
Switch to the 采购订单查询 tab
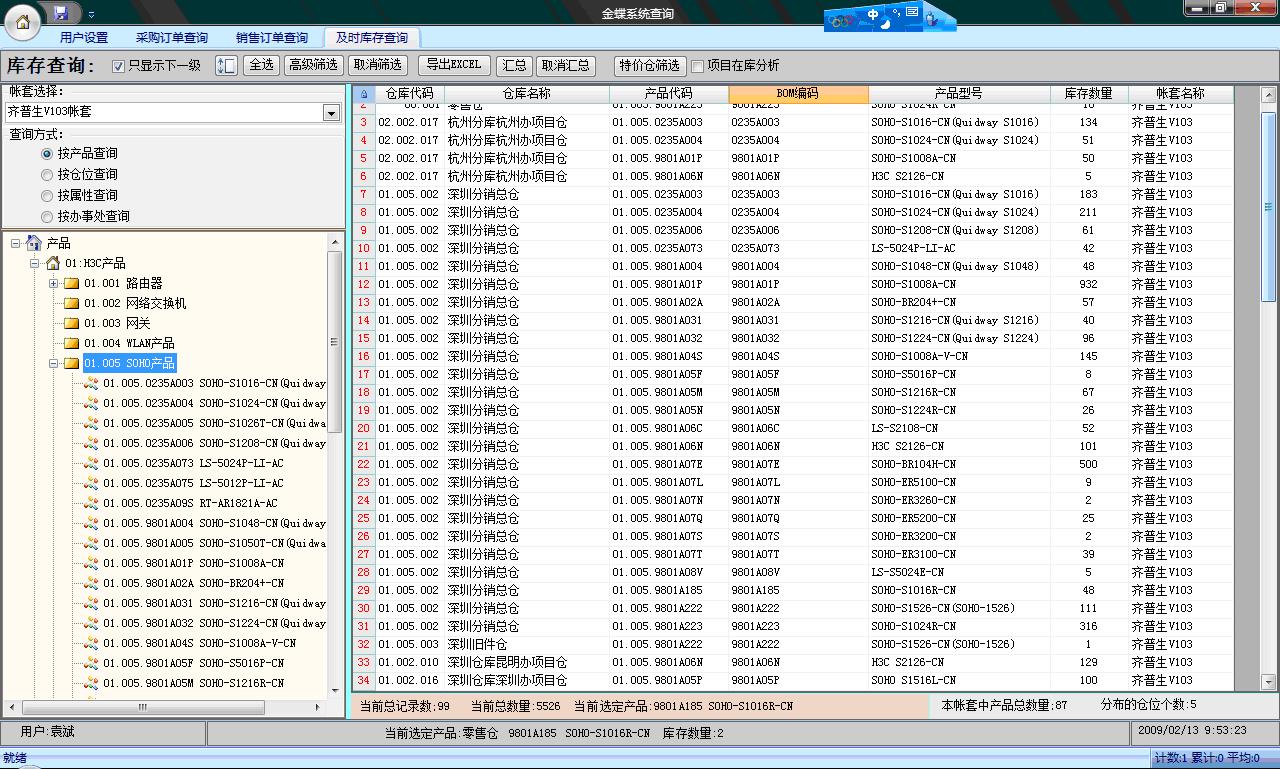pos(172,38)
